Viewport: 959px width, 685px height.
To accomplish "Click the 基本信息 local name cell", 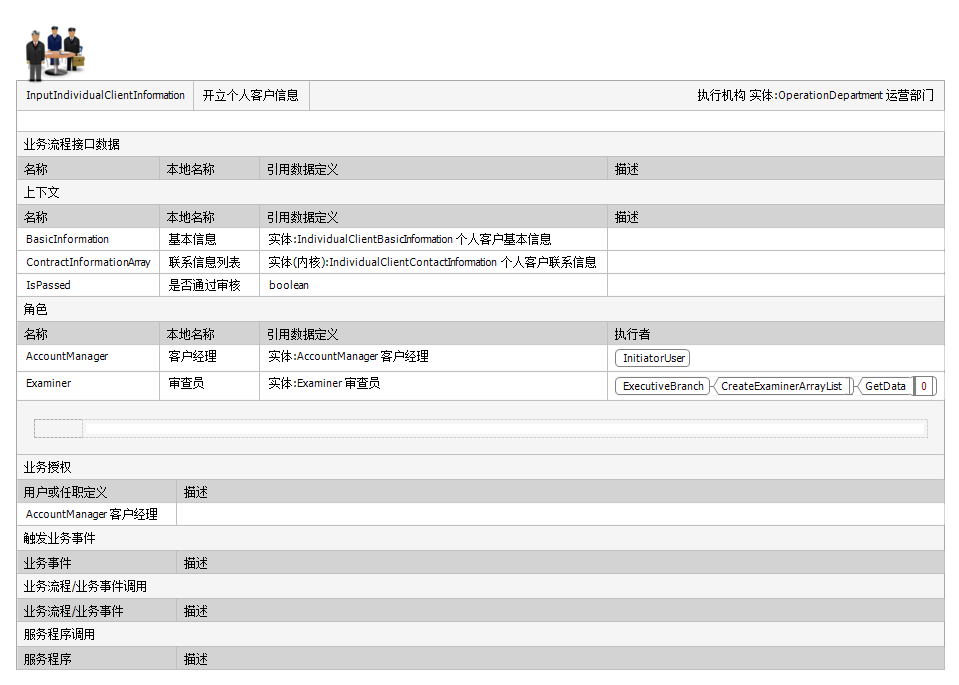I will tap(209, 239).
